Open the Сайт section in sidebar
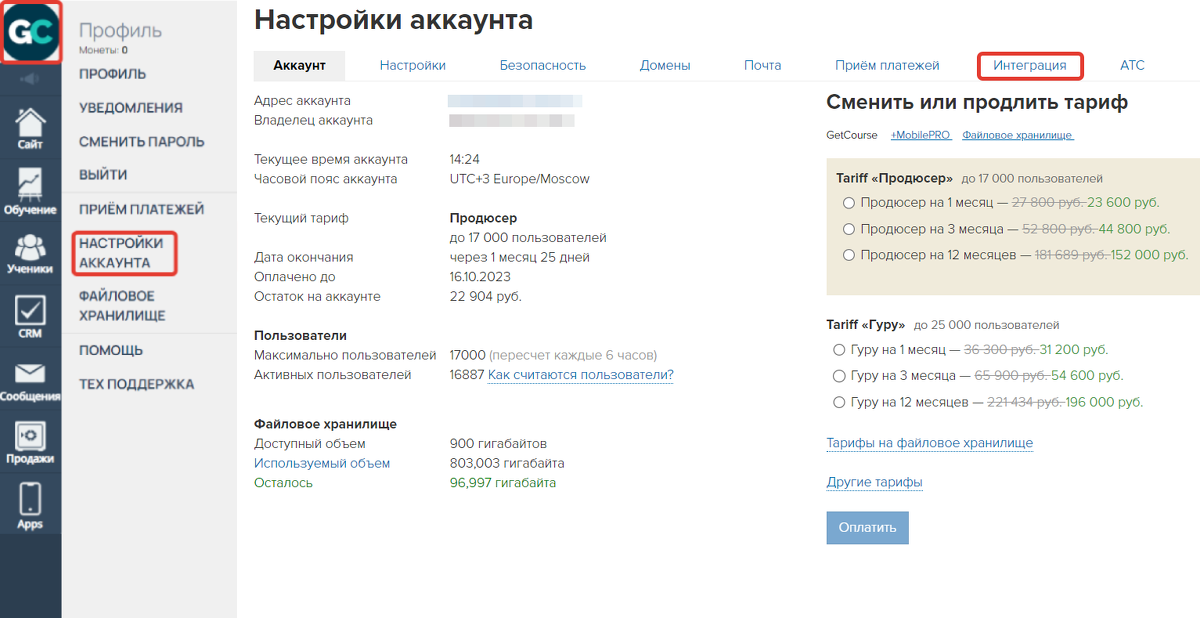 click(x=30, y=128)
